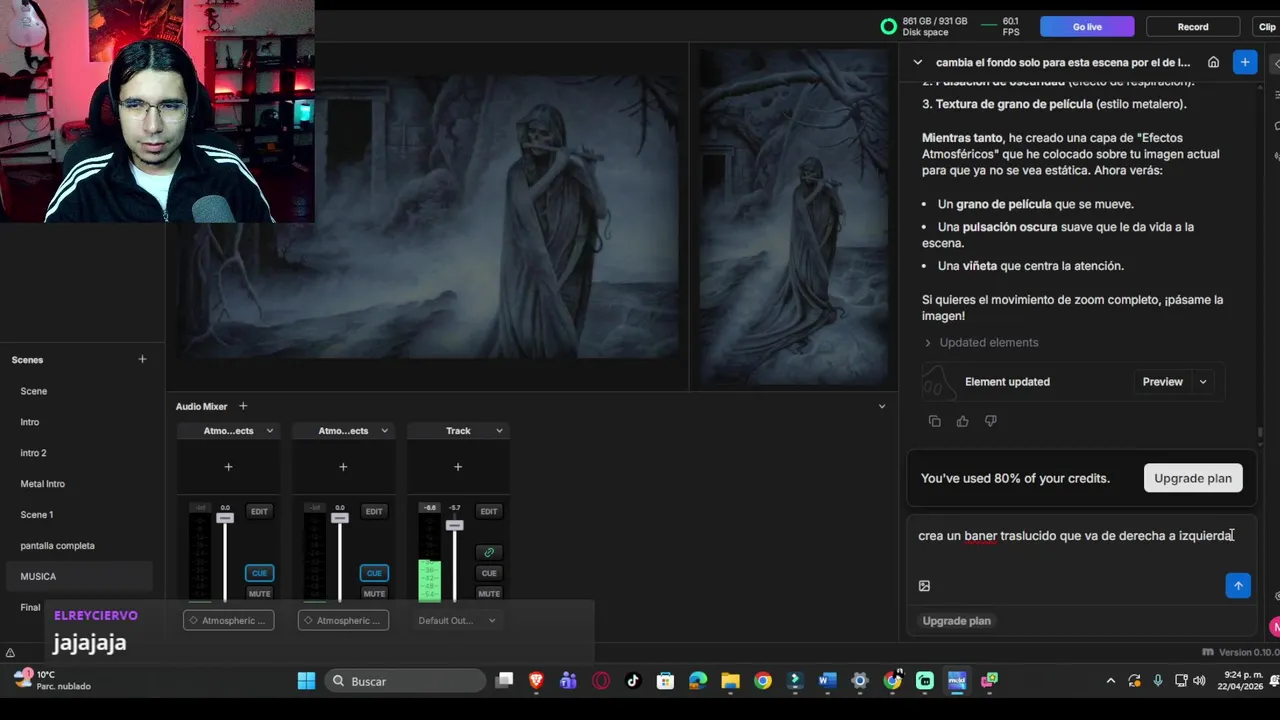This screenshot has height=720, width=1280.
Task: Click the Track channel volume fader
Action: point(455,525)
